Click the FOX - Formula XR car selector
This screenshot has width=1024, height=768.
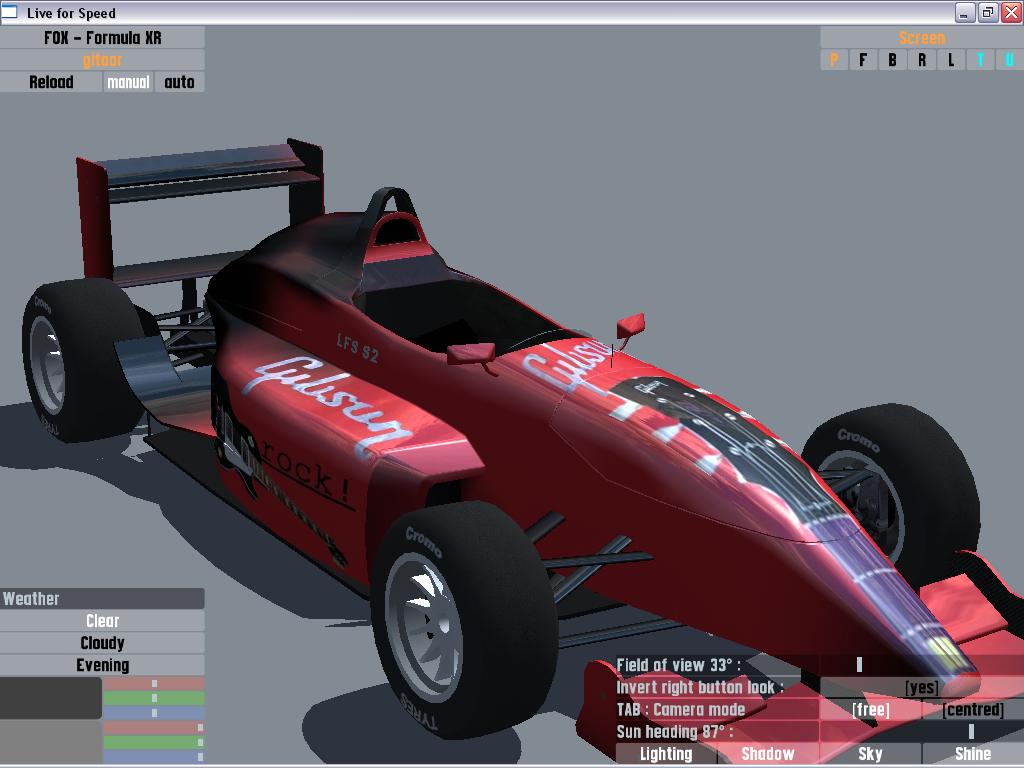(x=103, y=38)
